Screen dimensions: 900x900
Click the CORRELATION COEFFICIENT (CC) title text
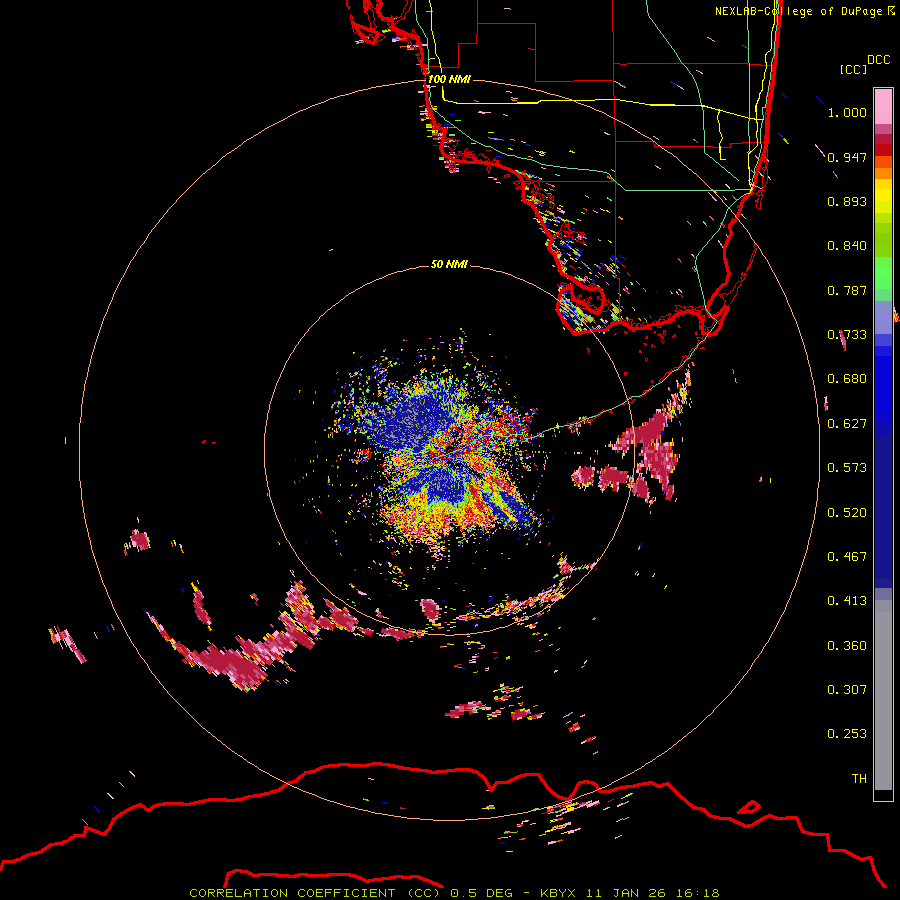point(315,893)
